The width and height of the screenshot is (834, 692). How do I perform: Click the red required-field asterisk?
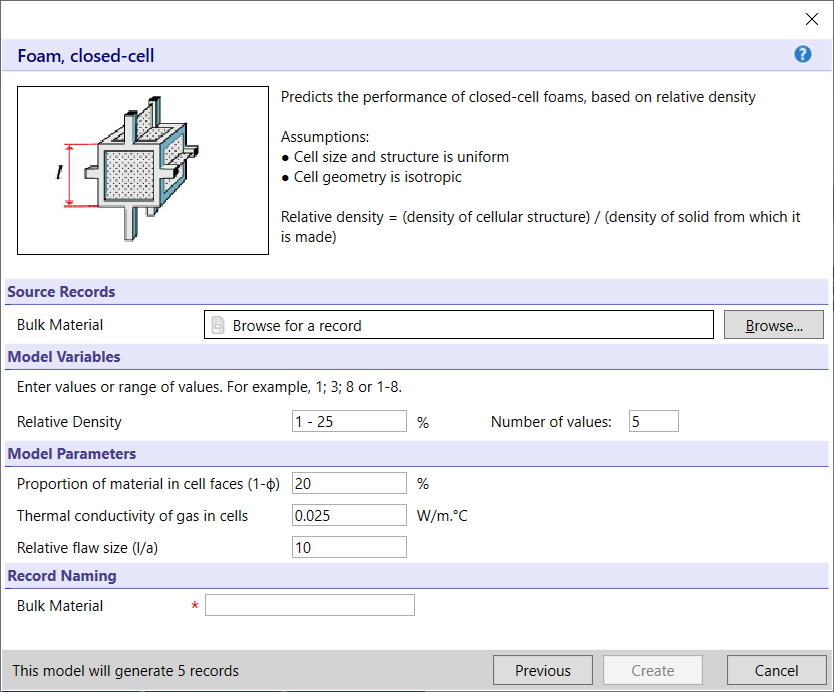[195, 606]
